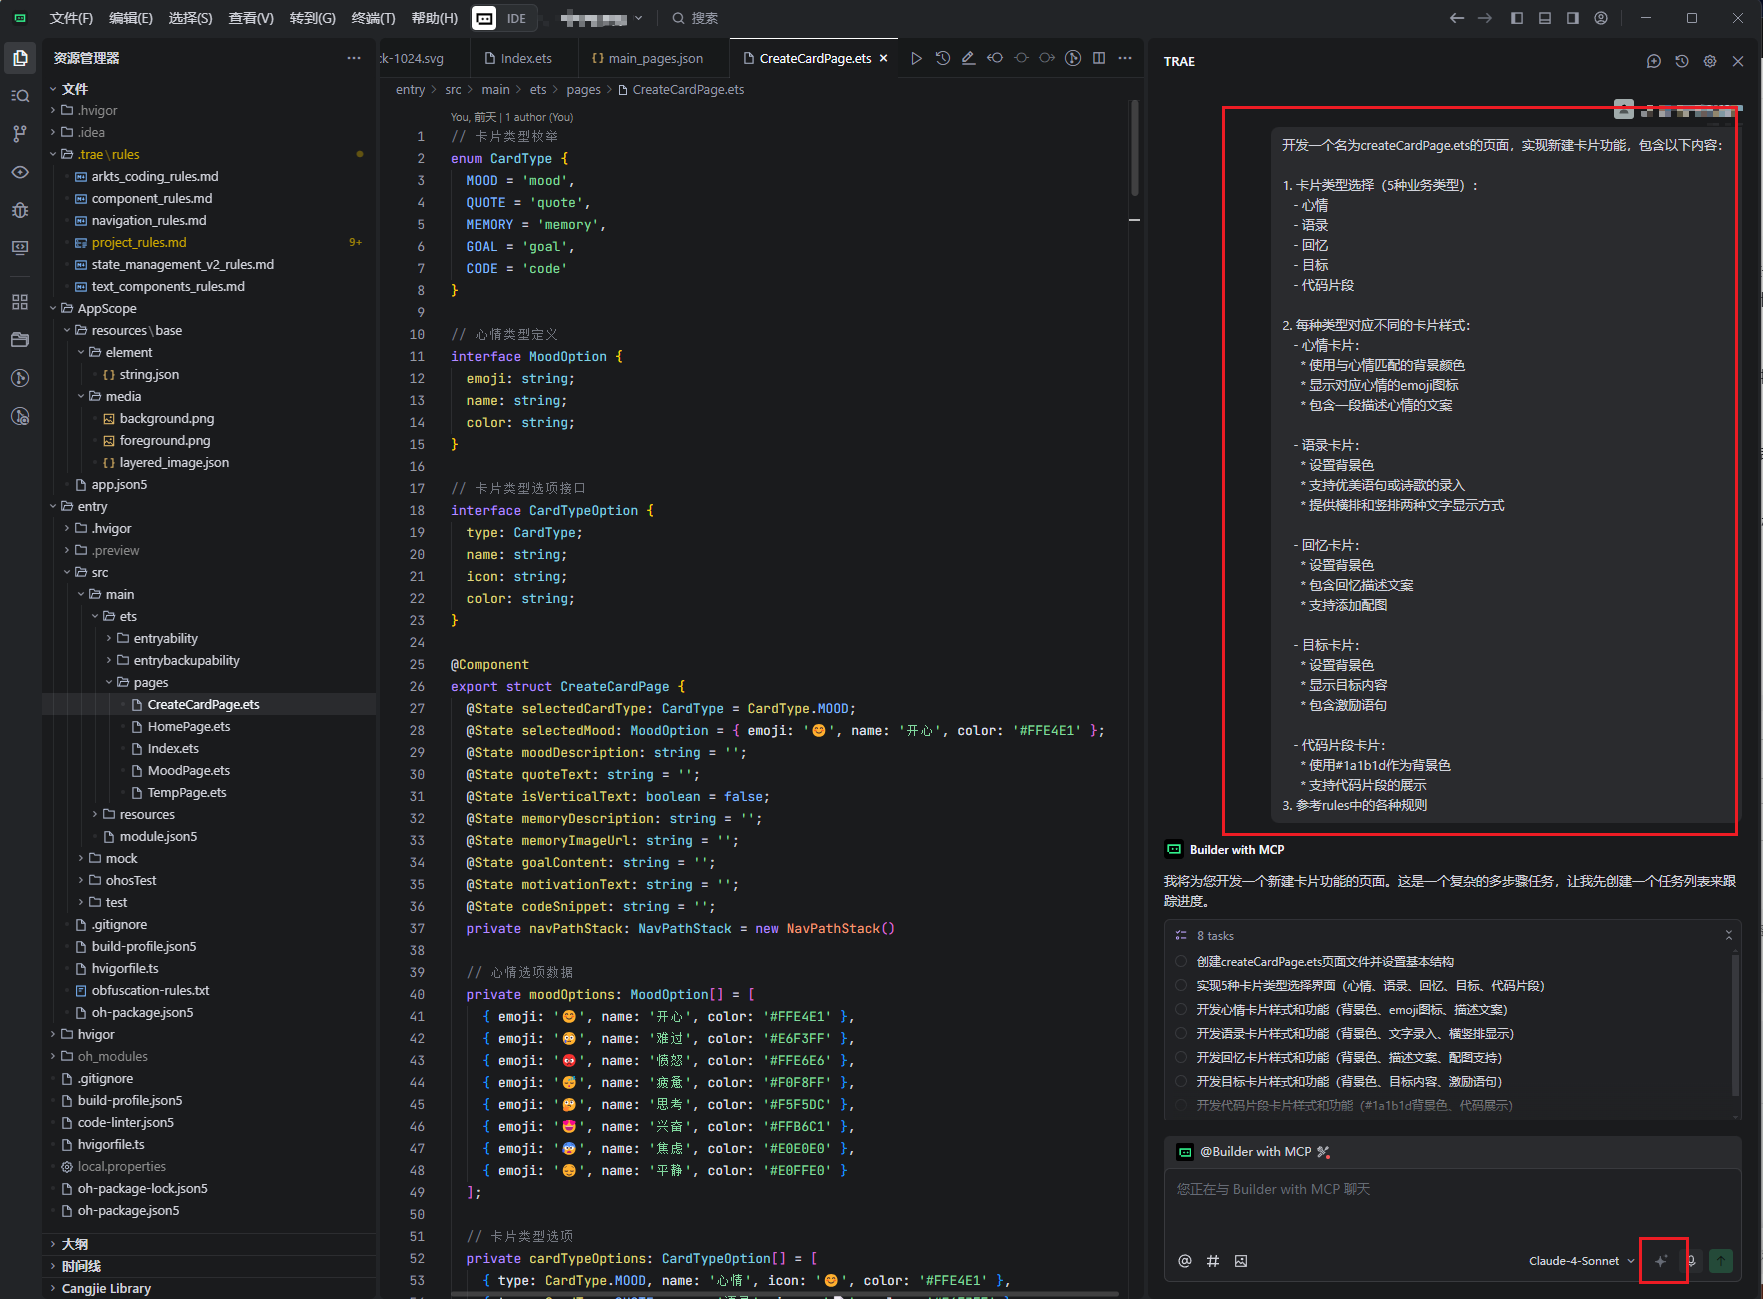
Task: Open TRAE chat history
Action: (1682, 61)
